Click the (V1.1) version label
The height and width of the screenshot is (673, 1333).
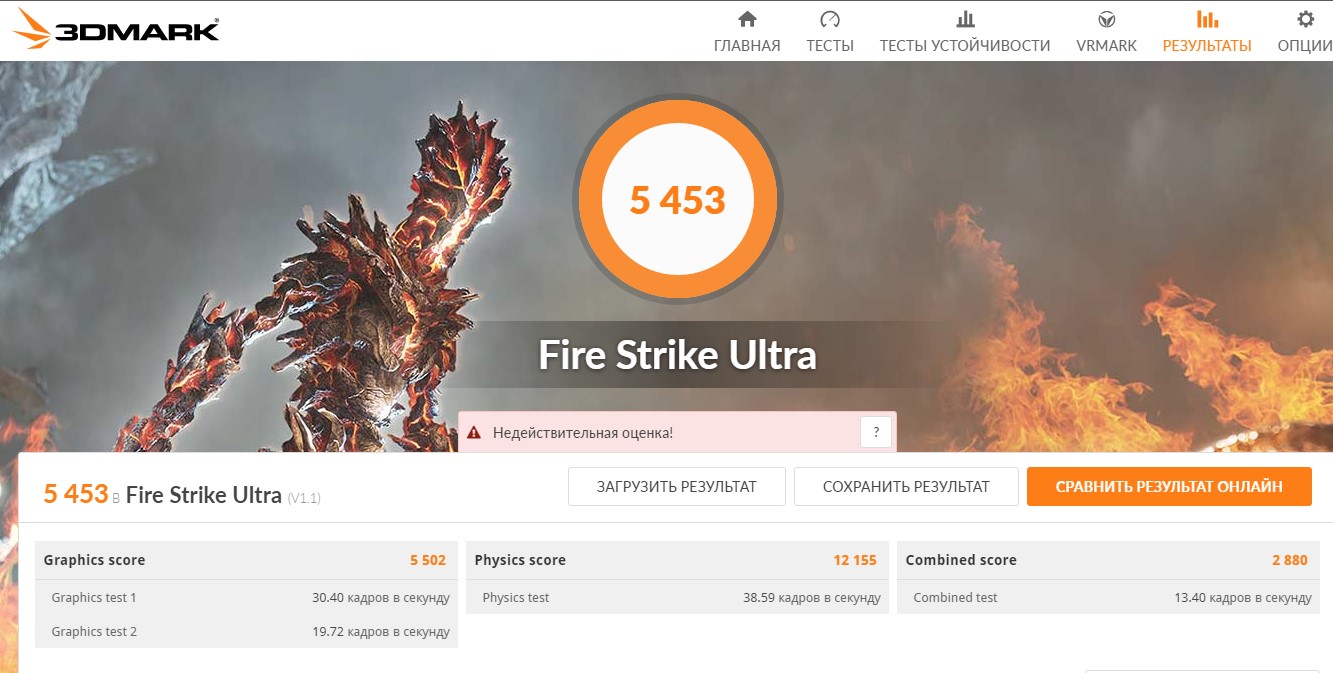pos(304,497)
